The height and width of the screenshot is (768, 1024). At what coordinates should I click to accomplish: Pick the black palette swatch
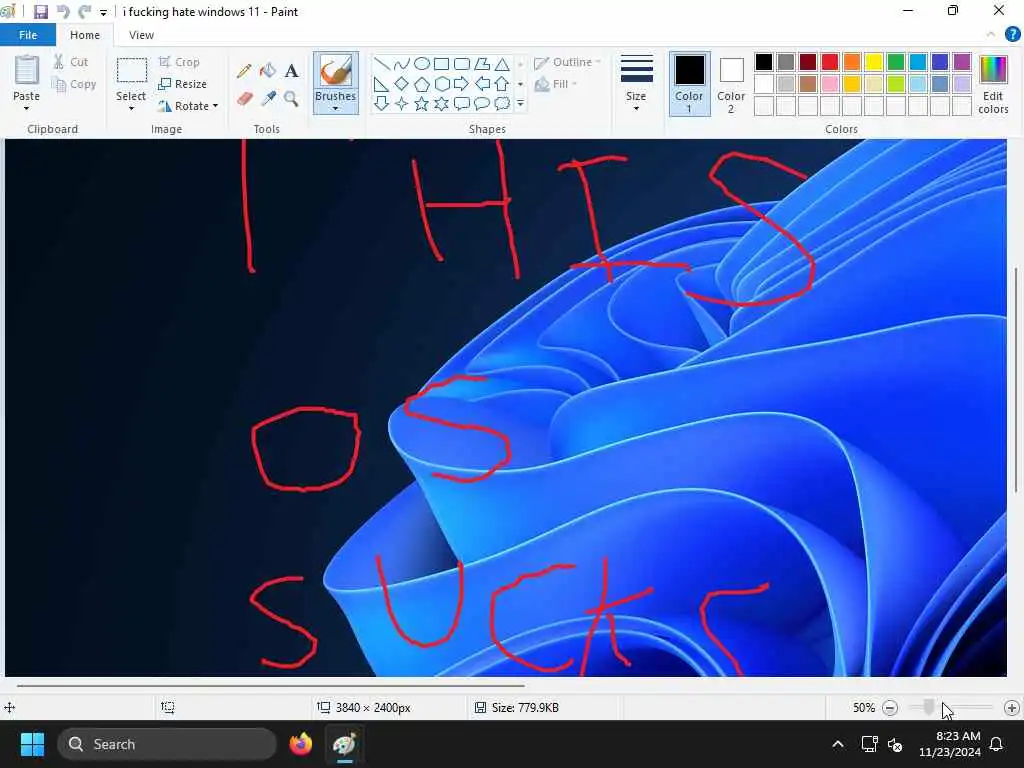[x=764, y=62]
